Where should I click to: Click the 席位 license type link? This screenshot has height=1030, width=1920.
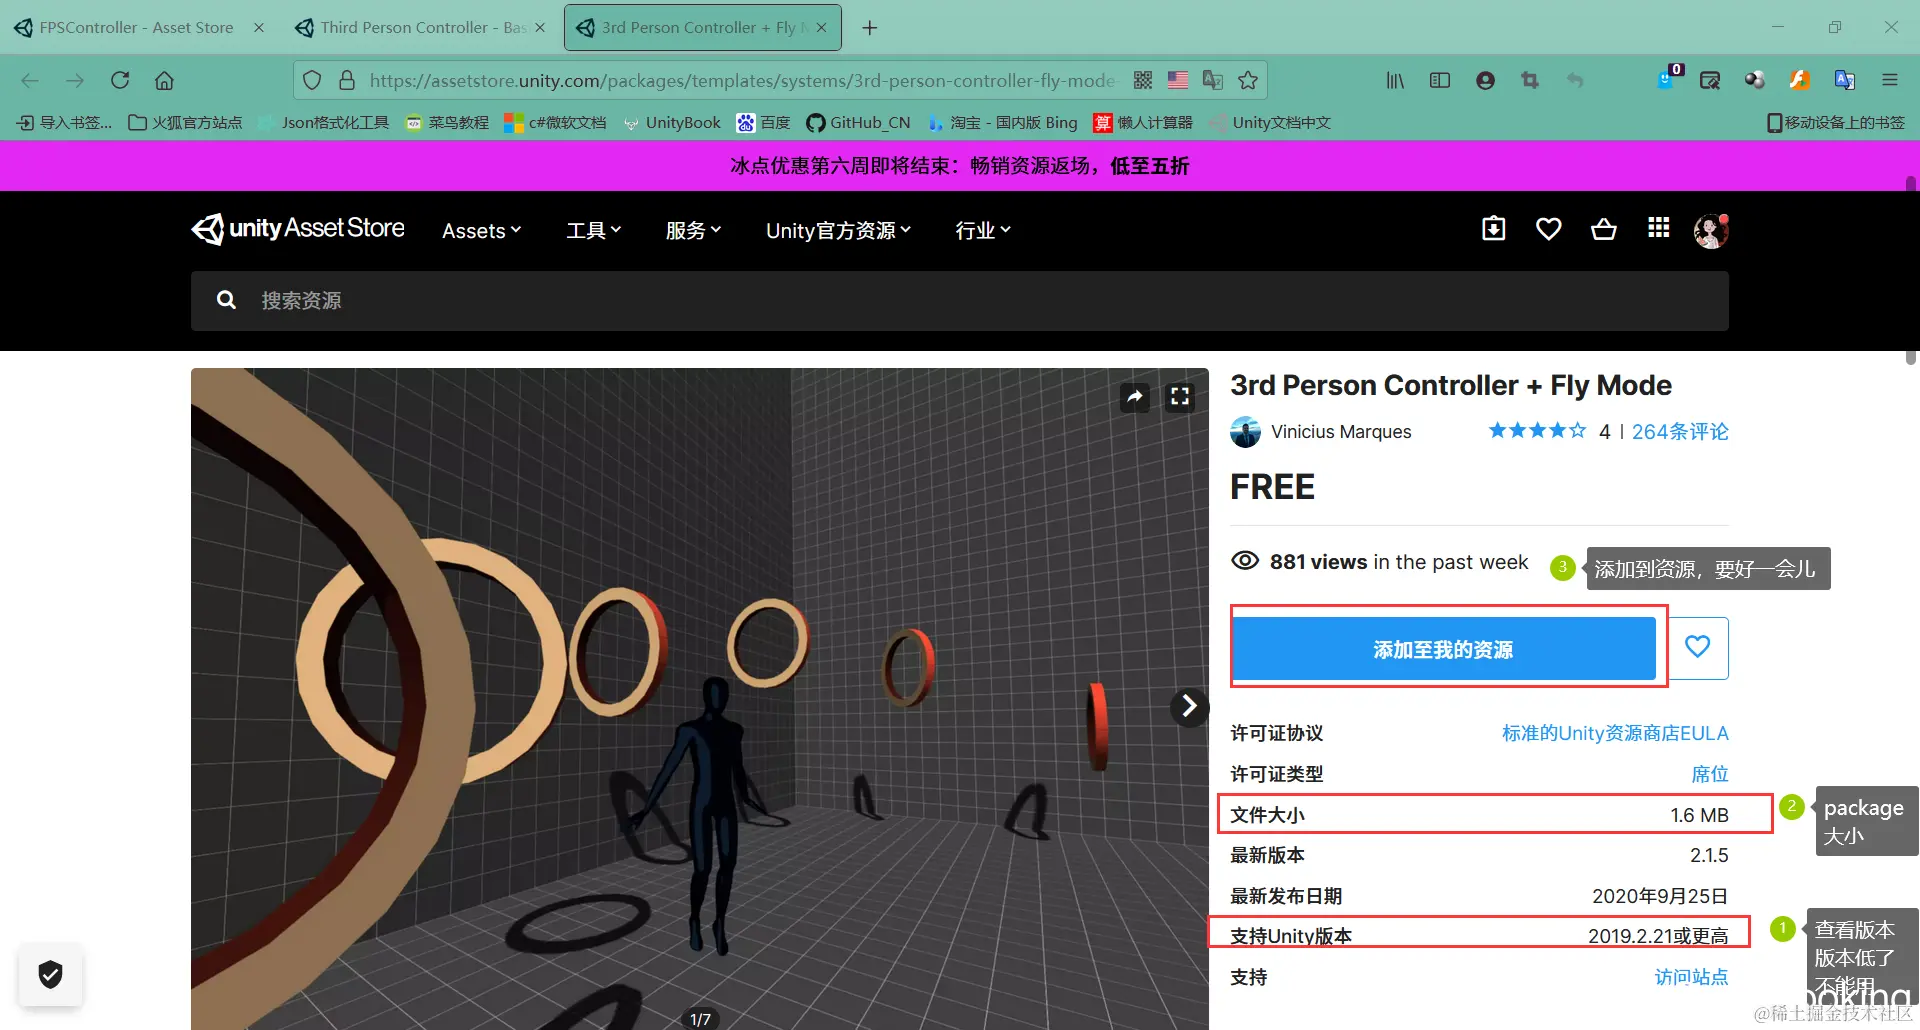click(x=1710, y=774)
